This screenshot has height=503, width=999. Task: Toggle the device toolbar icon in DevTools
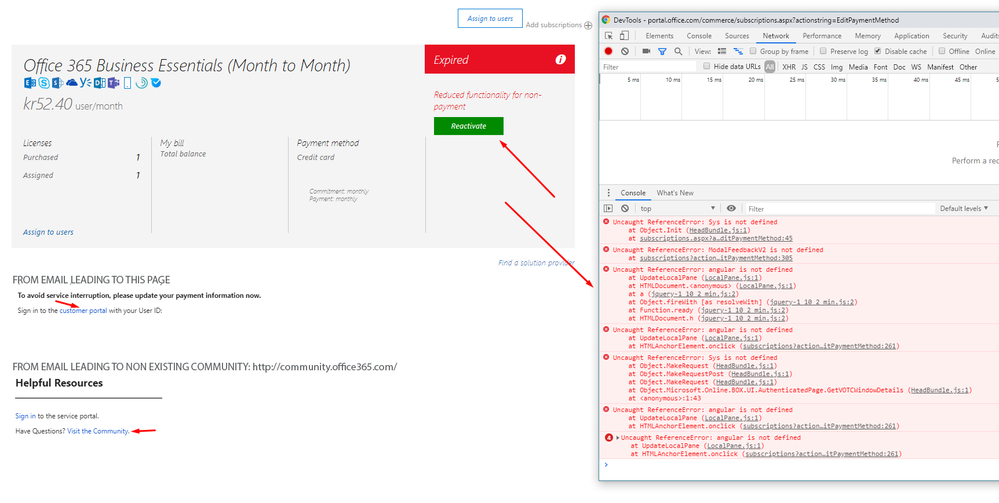pos(624,36)
